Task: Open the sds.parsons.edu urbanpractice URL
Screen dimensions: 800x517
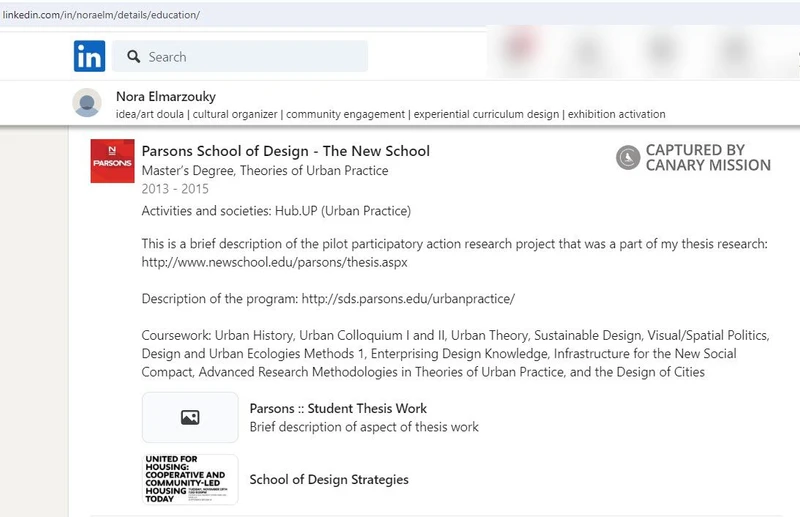Action: coord(408,299)
